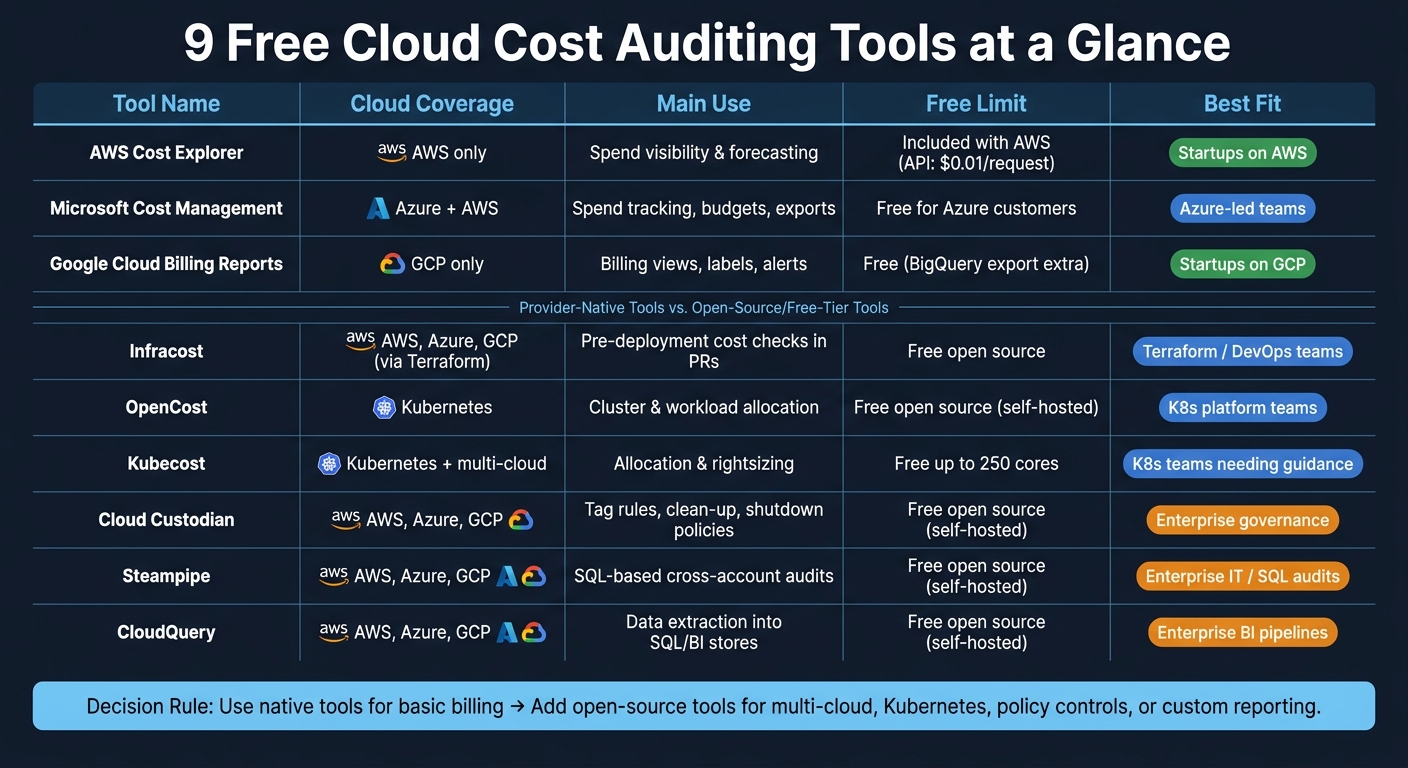Viewport: 1408px width, 768px height.
Task: Click the Free (BigQuery export extra) cell
Action: [976, 264]
